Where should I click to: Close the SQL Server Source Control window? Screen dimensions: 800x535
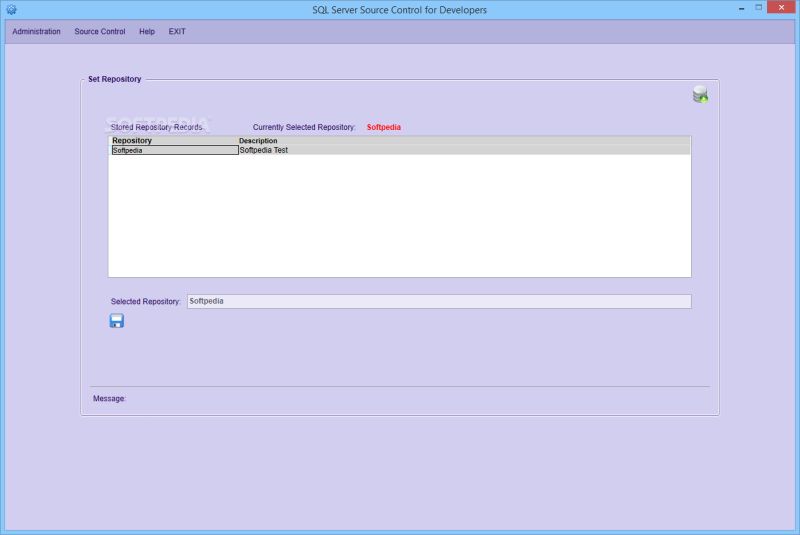(x=781, y=8)
